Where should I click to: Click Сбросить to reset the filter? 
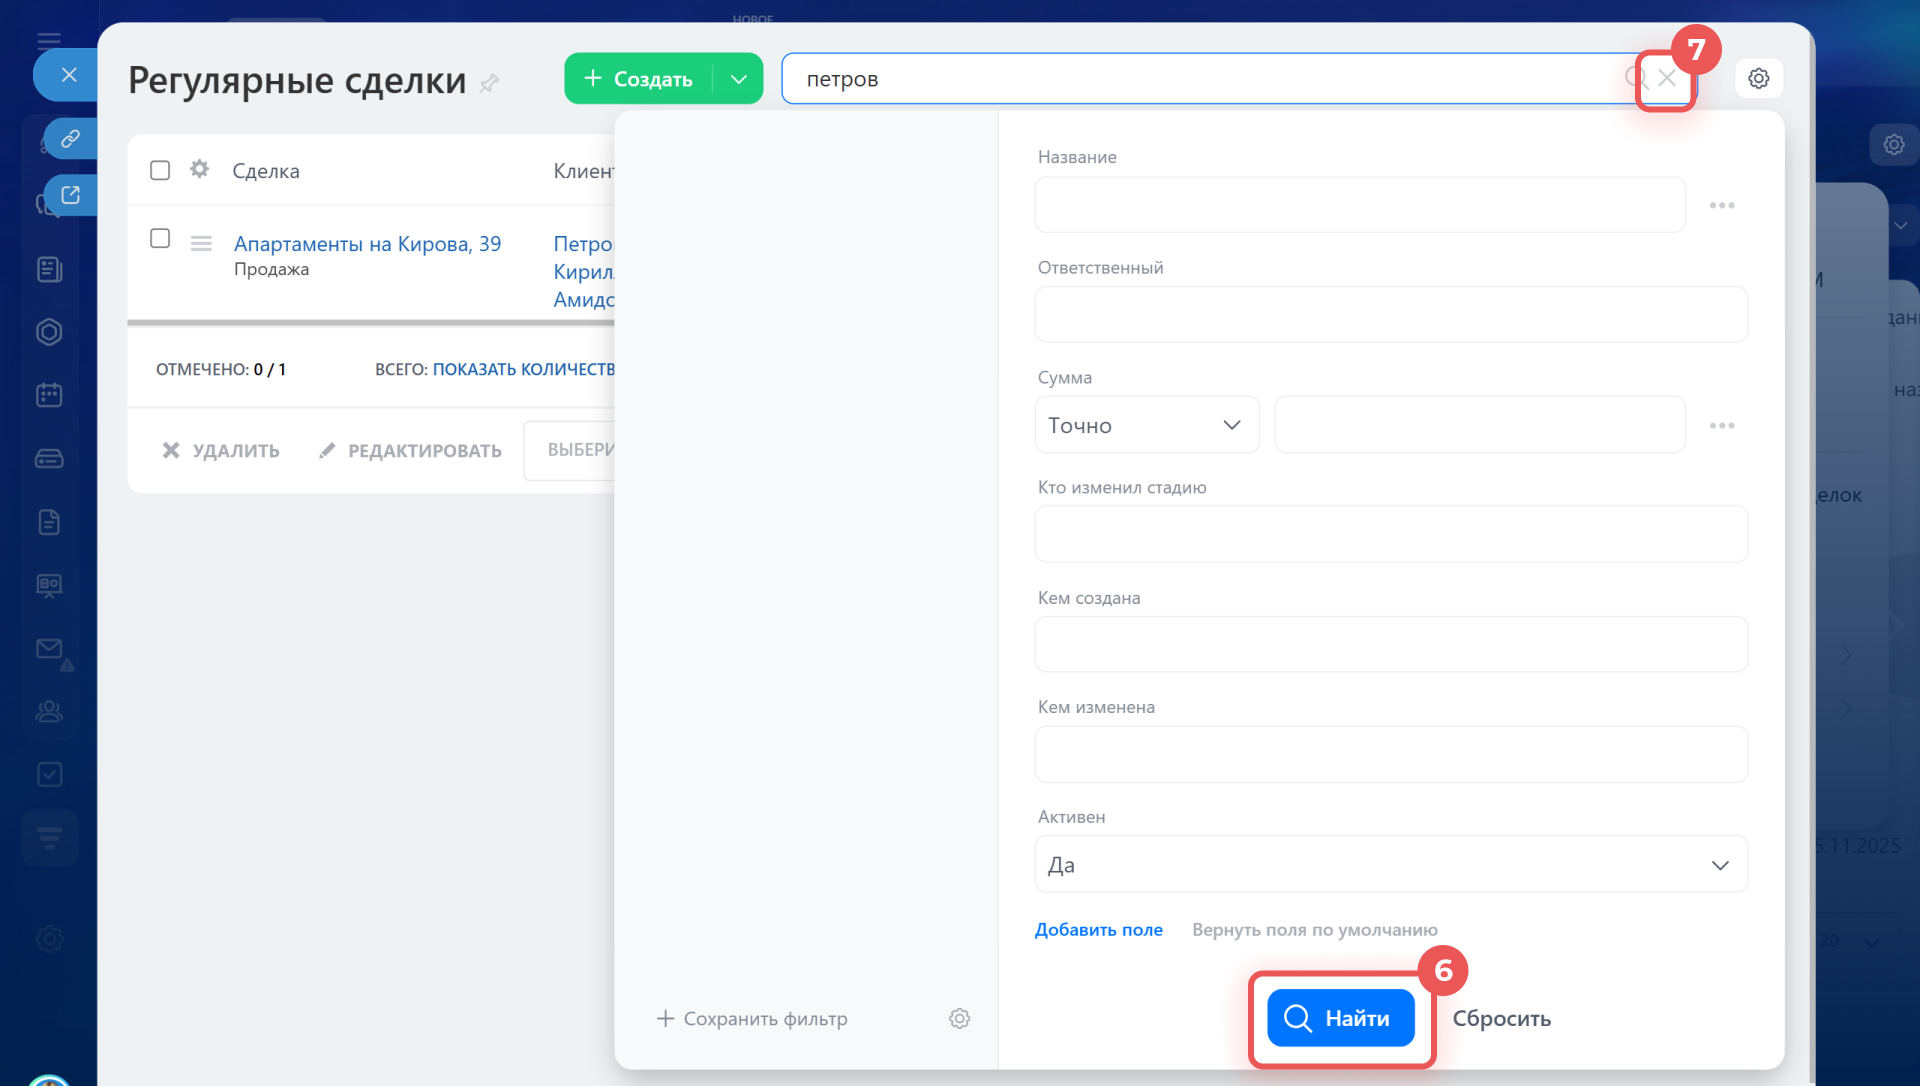click(1501, 1018)
